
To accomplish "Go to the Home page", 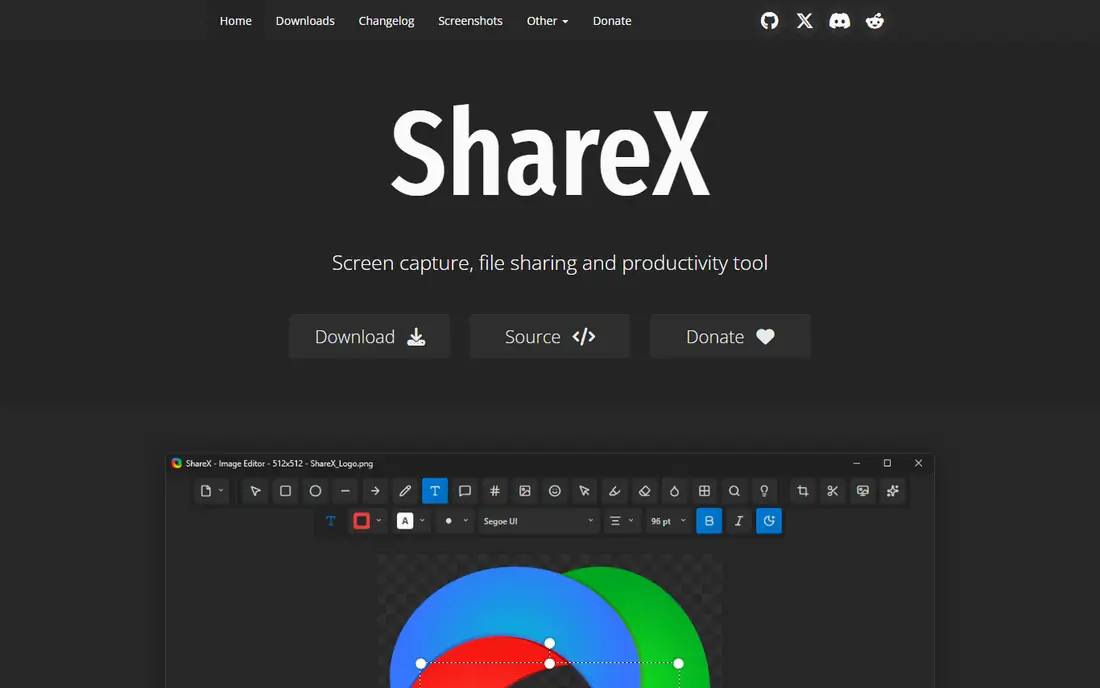I will click(x=236, y=21).
